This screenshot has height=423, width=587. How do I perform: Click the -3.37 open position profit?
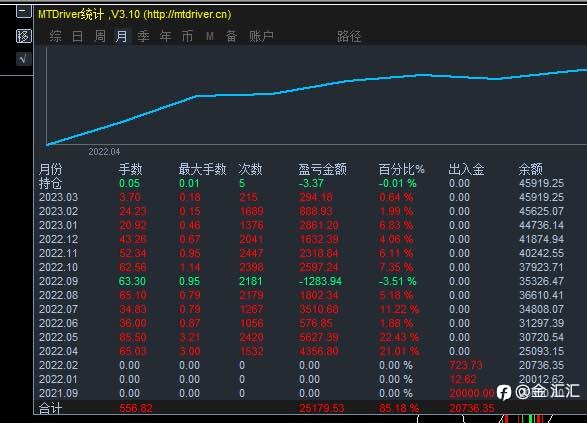(311, 183)
